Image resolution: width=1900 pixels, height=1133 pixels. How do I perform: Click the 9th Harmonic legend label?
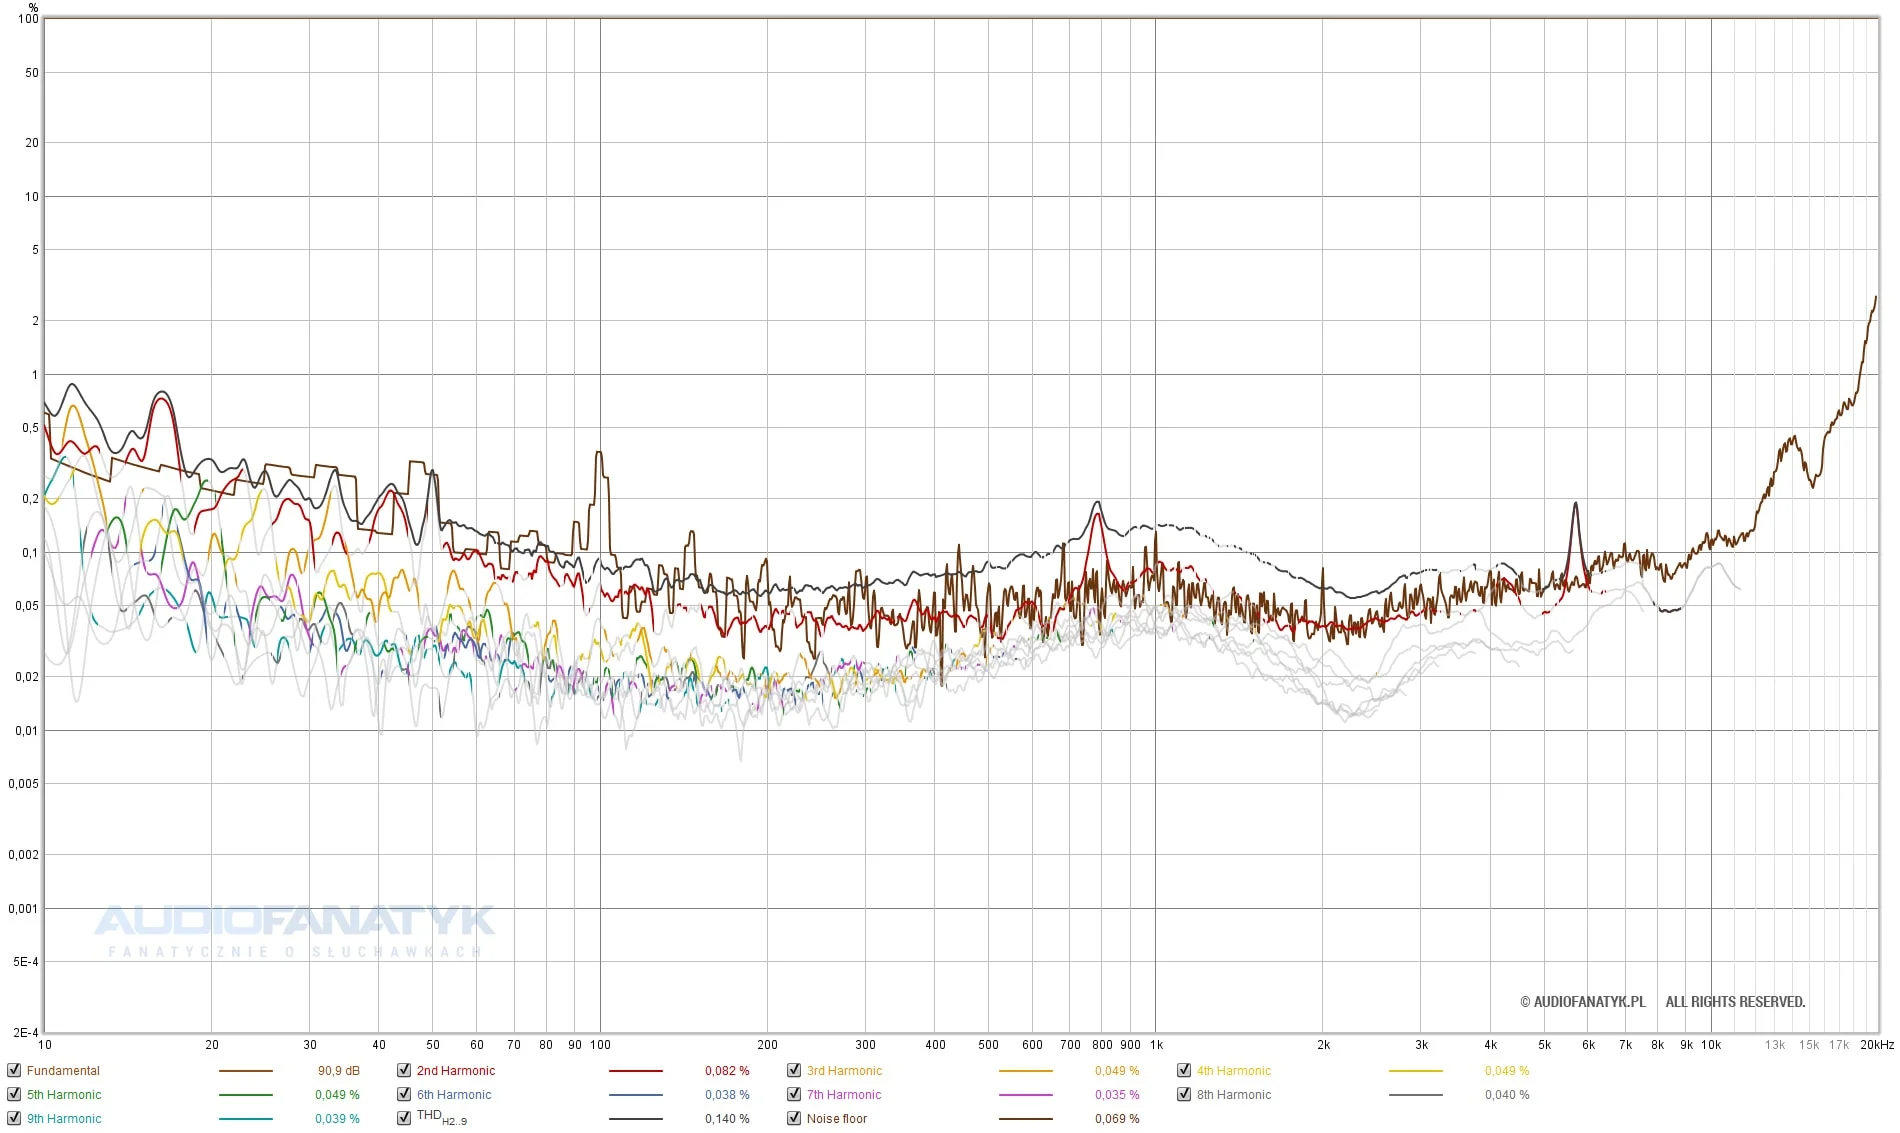point(64,1118)
